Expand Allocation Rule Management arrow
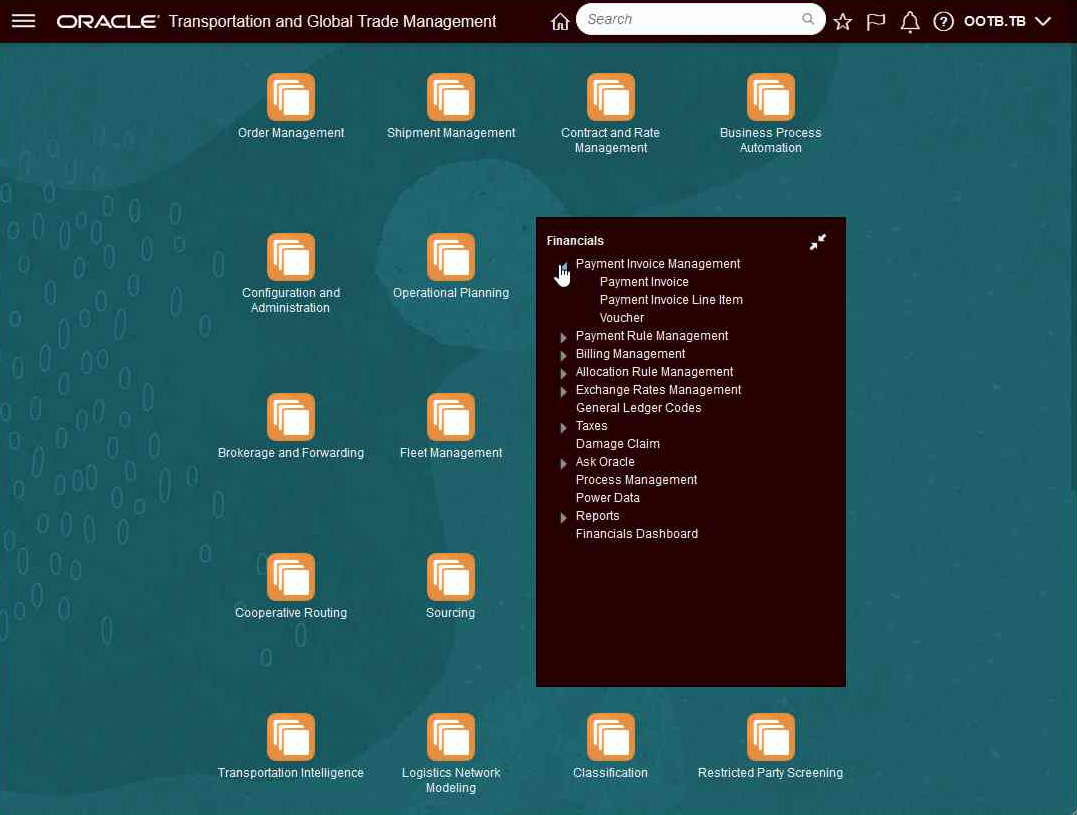Image resolution: width=1077 pixels, height=815 pixels. click(x=563, y=373)
